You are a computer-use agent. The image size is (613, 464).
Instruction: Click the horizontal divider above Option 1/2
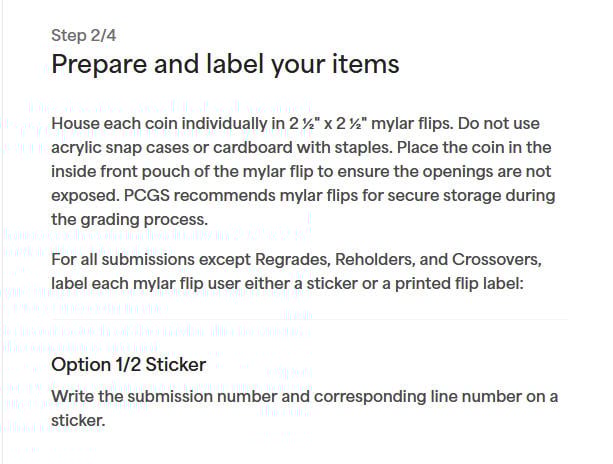tap(309, 319)
